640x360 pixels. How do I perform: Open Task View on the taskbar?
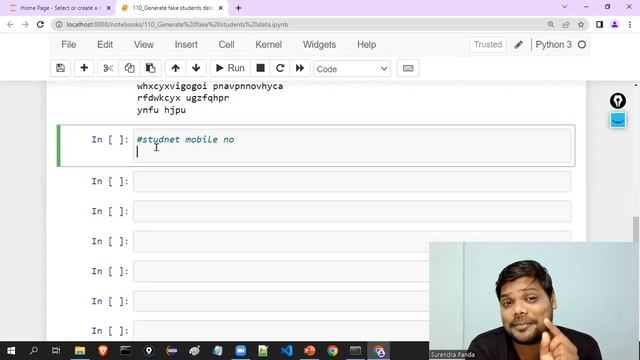point(56,351)
